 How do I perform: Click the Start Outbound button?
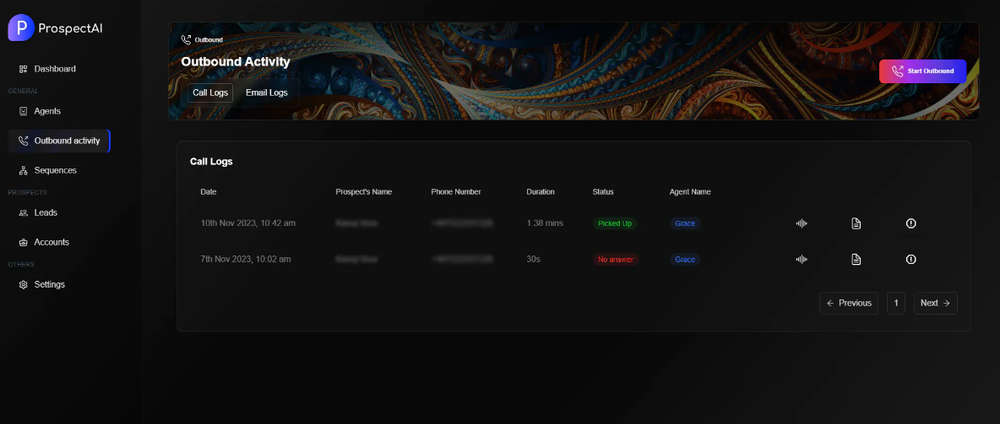click(x=922, y=71)
